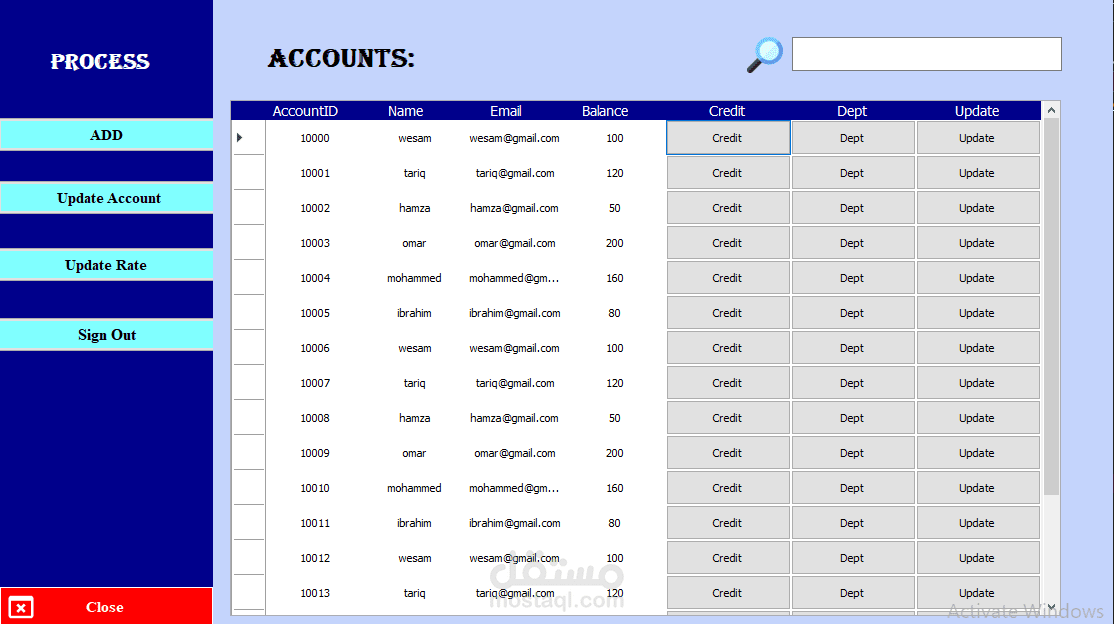Select account ID cell 10006

click(315, 348)
